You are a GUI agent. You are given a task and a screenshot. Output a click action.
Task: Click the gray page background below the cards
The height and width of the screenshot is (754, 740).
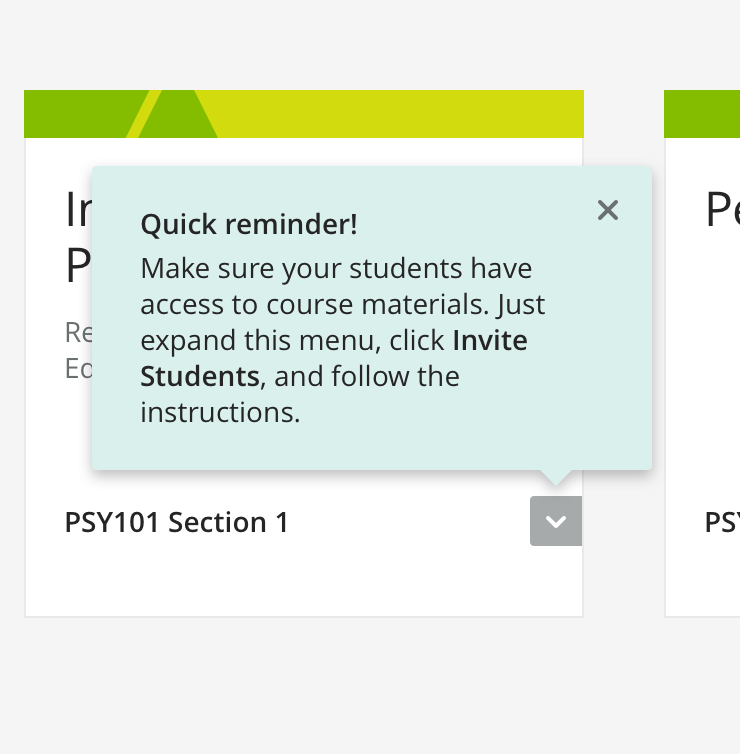click(x=370, y=690)
